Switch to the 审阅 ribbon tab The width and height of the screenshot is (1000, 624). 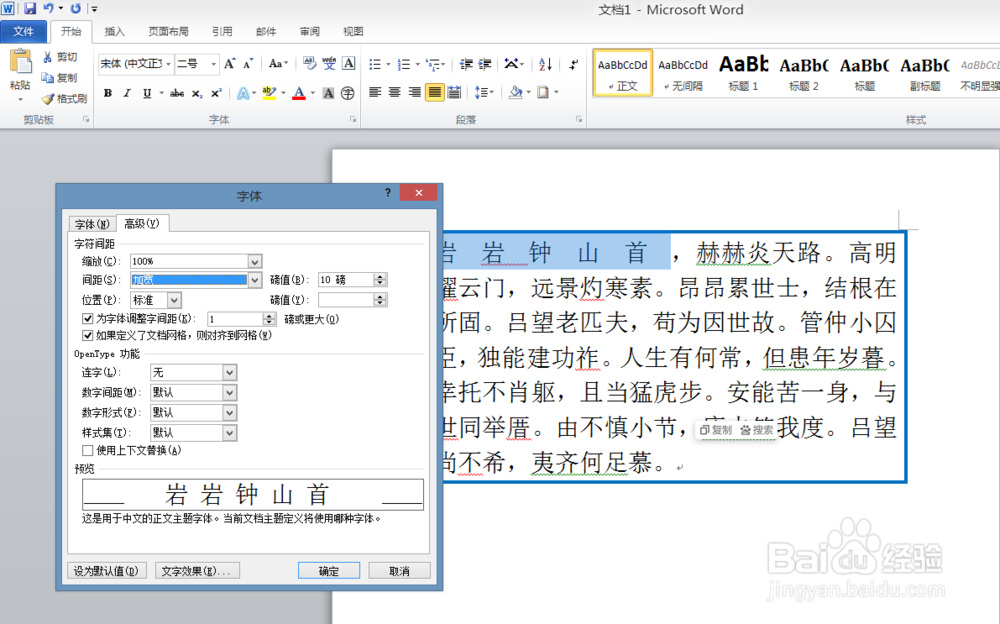(309, 31)
